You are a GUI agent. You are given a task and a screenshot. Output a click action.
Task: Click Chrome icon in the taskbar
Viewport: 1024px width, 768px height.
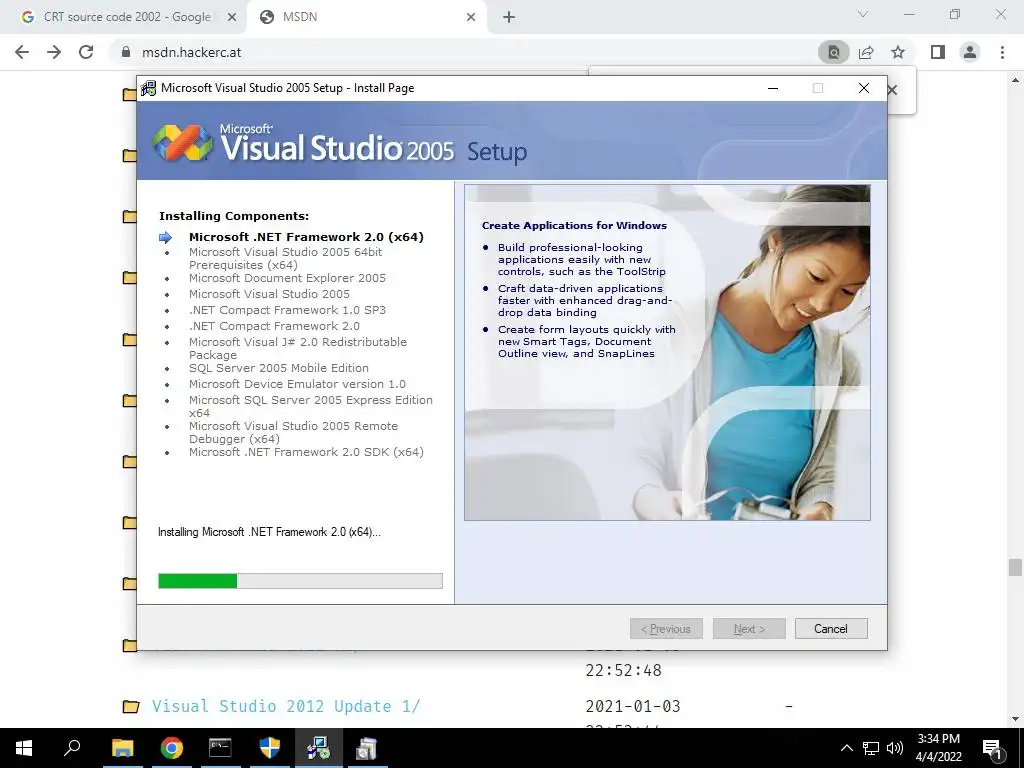coord(172,748)
